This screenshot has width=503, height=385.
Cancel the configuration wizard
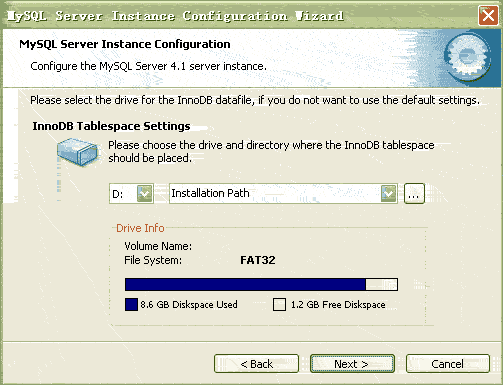tap(448, 364)
